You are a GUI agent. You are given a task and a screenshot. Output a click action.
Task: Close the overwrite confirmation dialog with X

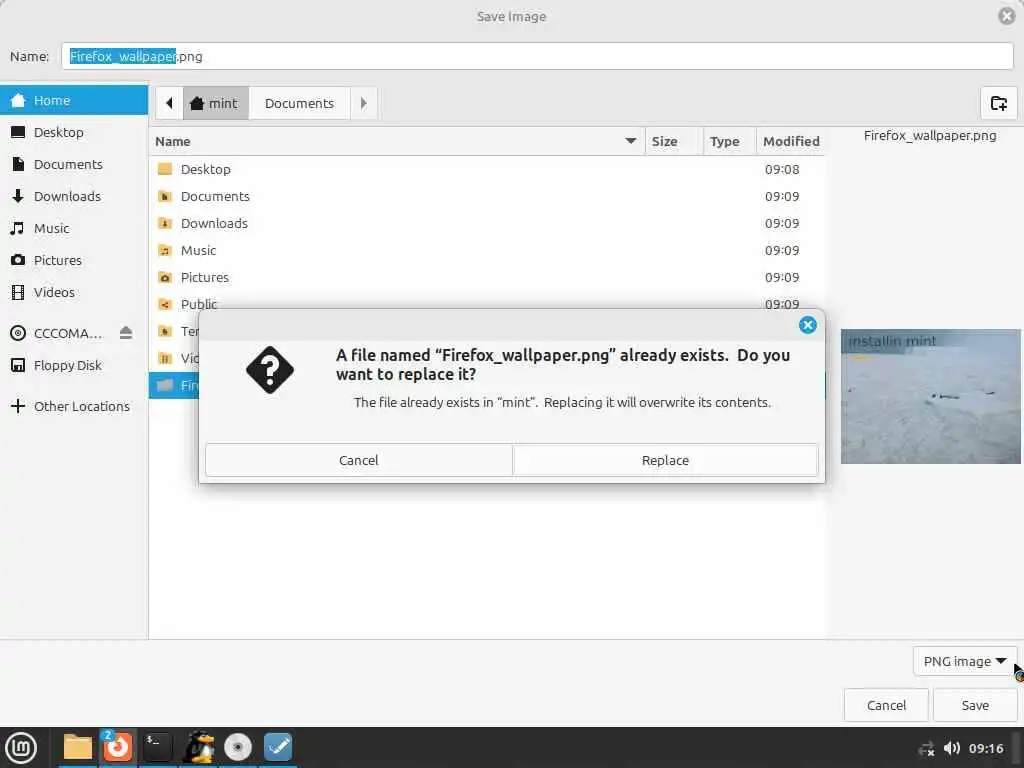[x=808, y=325]
